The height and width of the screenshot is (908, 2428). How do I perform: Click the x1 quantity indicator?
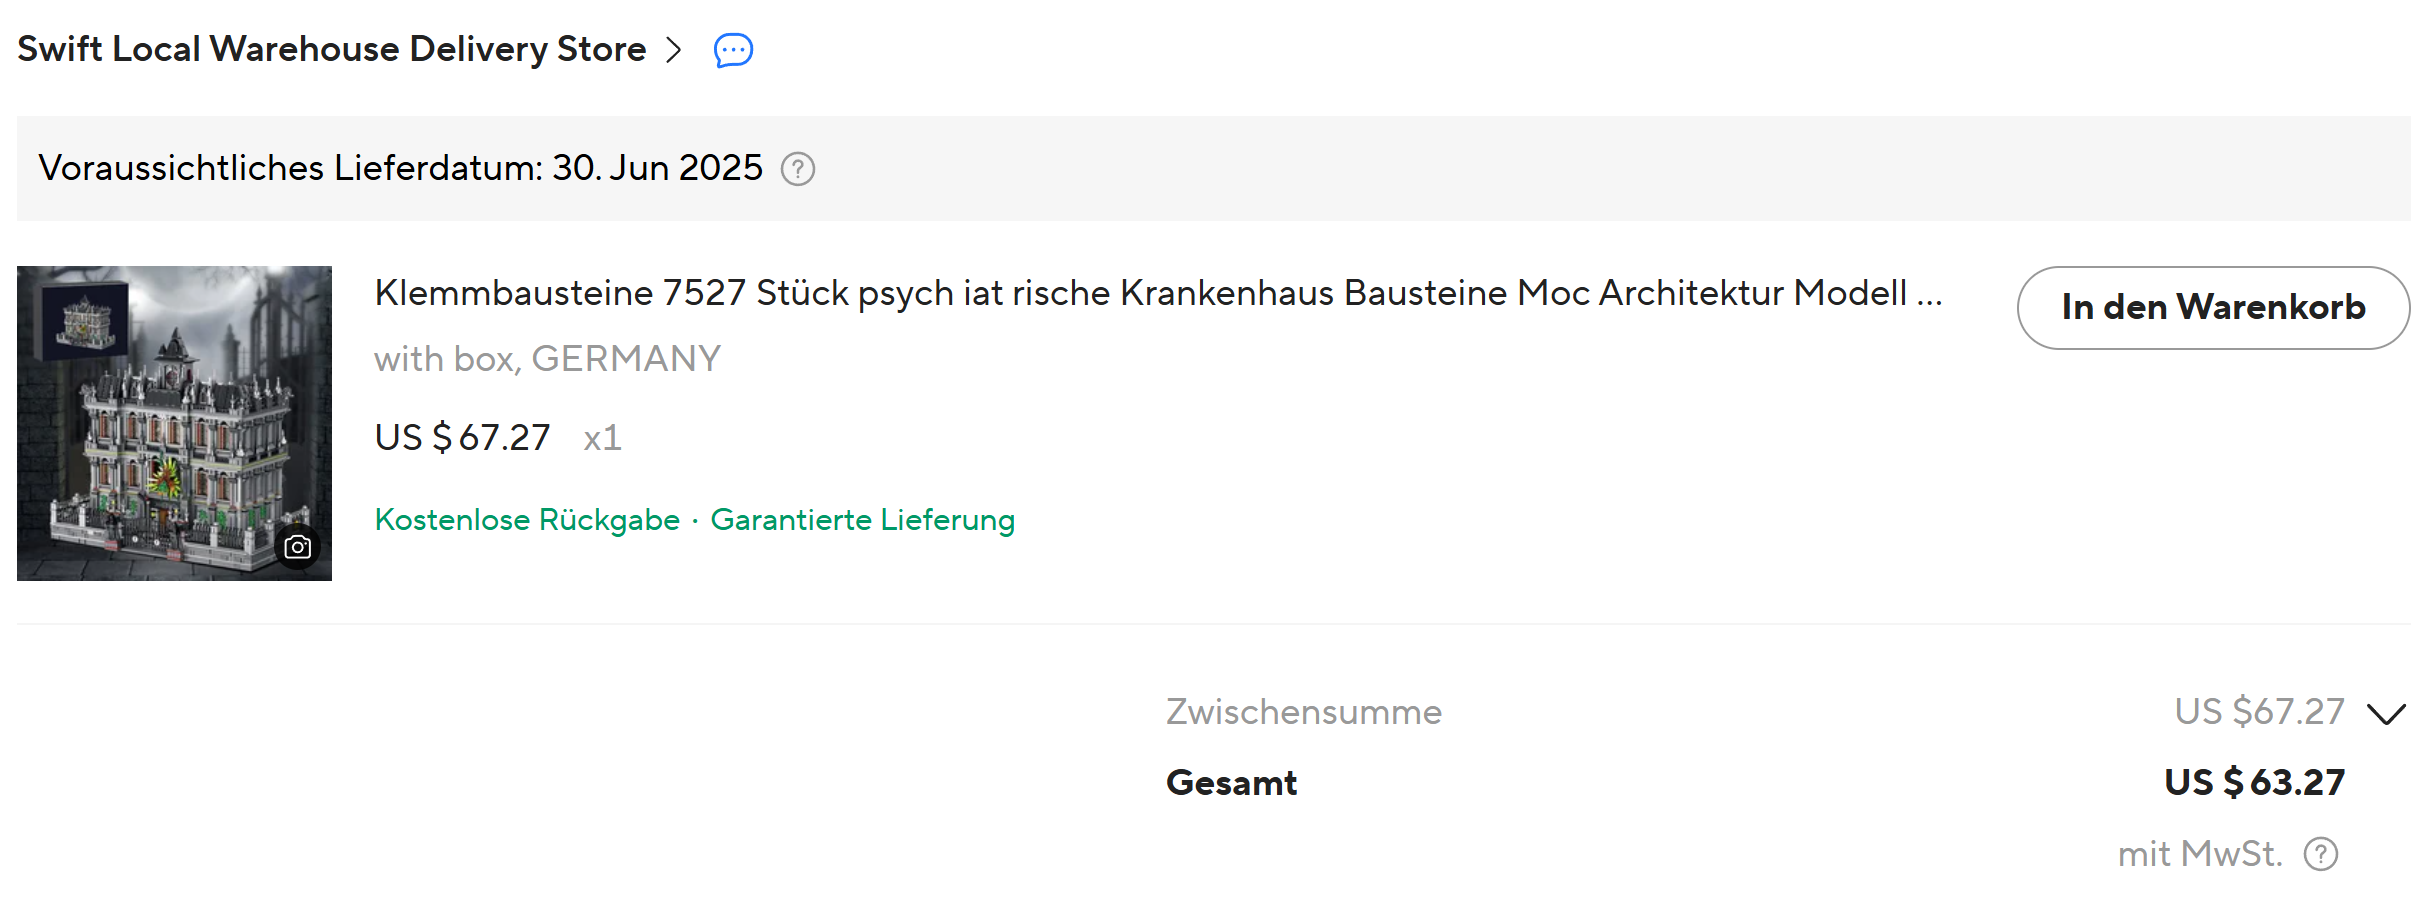click(x=603, y=438)
